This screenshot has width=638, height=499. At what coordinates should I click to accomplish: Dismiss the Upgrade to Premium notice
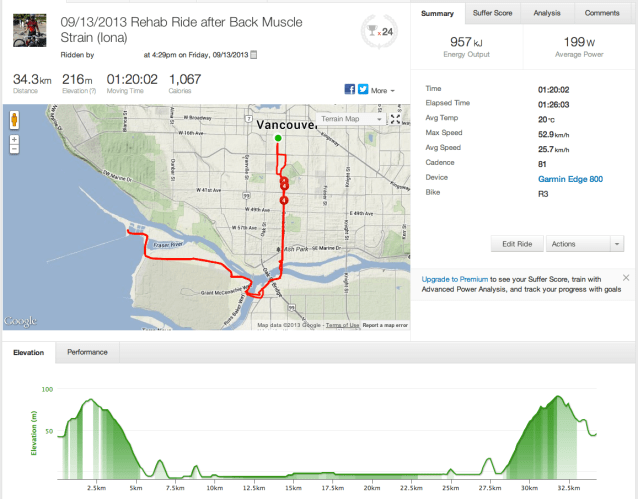(x=626, y=277)
